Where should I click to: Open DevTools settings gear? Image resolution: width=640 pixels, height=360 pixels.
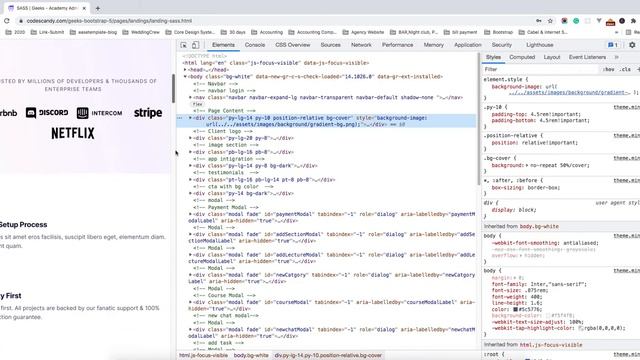click(632, 45)
